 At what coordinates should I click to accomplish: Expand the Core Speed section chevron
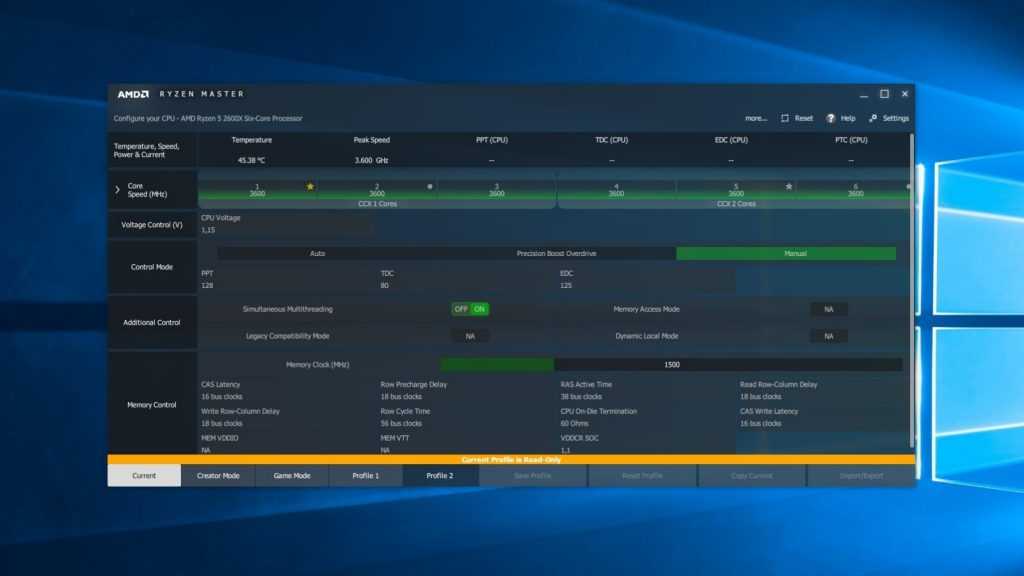tap(118, 189)
